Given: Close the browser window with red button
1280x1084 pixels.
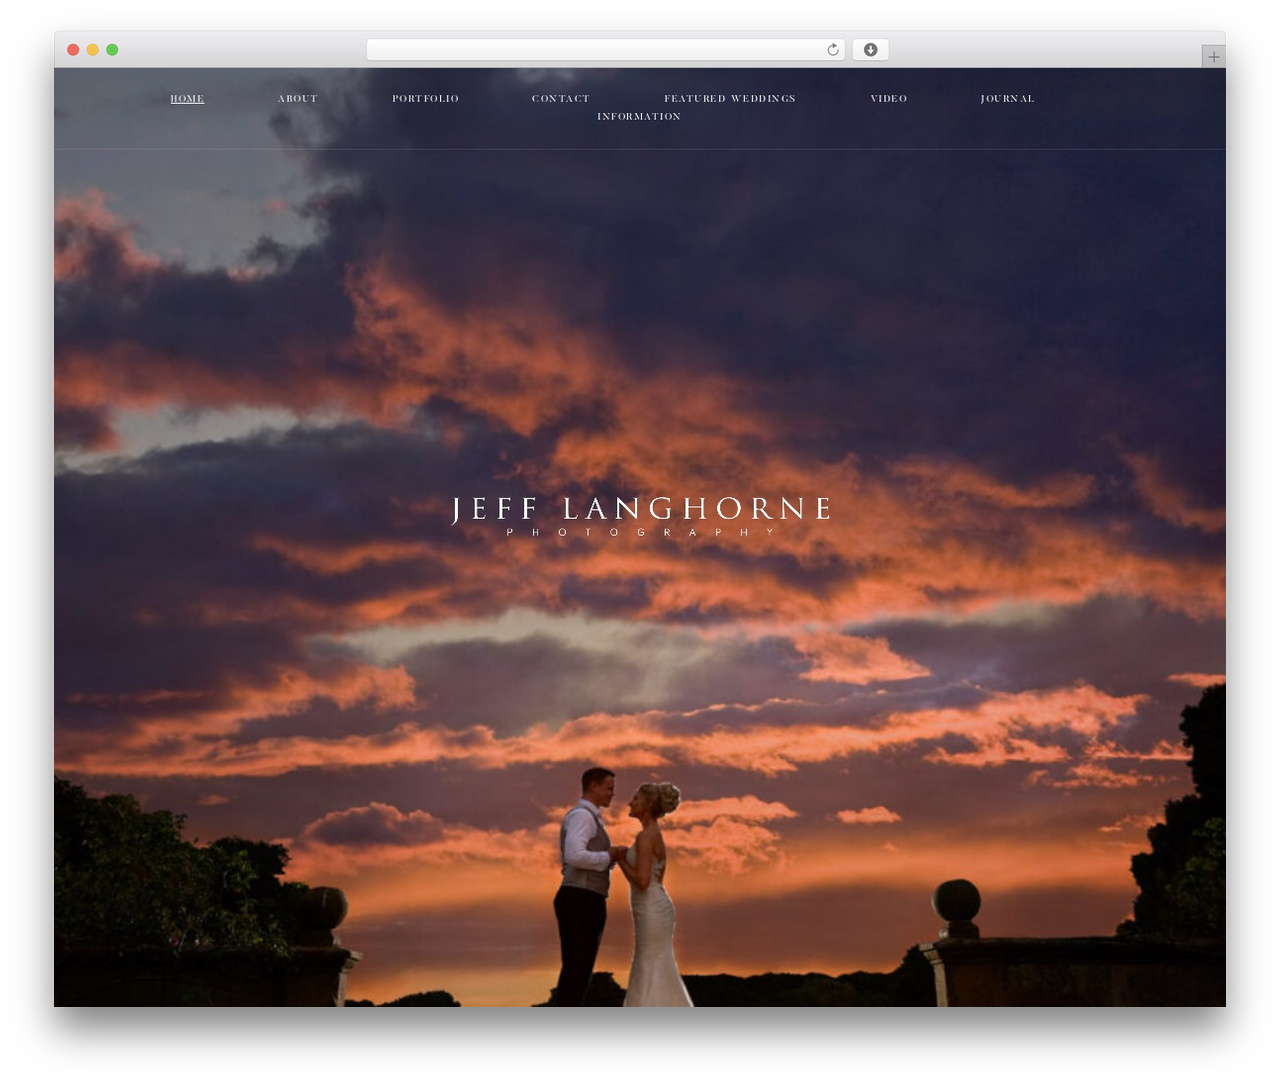Looking at the screenshot, I should 73,50.
